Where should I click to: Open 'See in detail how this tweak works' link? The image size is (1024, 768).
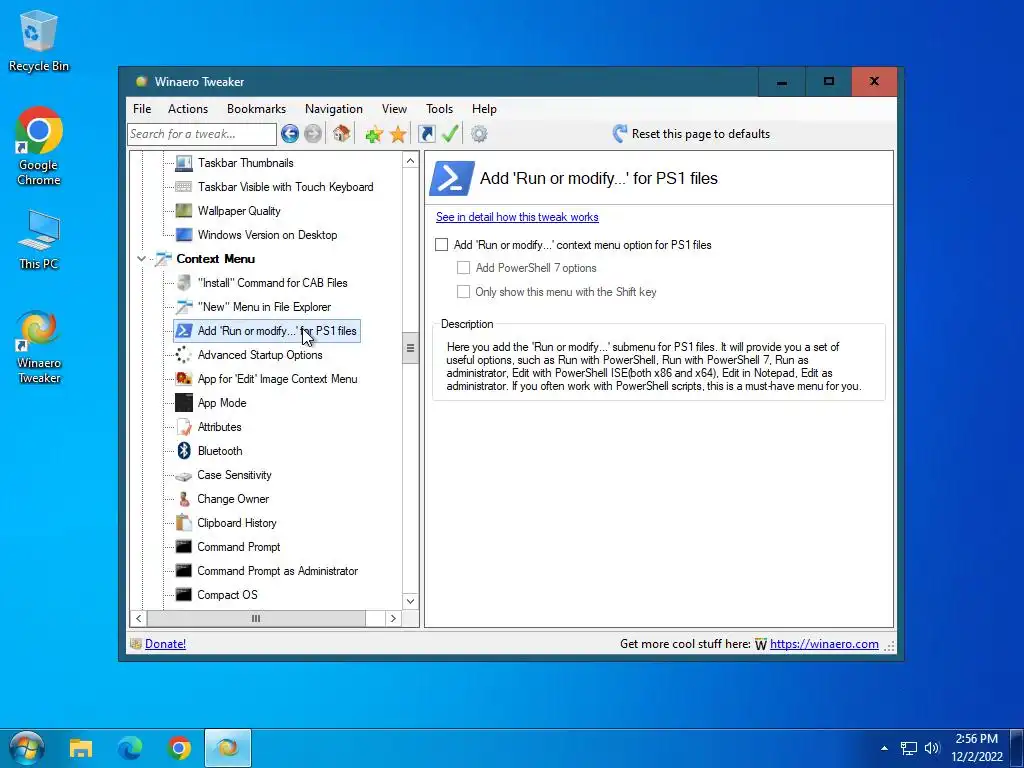517,217
